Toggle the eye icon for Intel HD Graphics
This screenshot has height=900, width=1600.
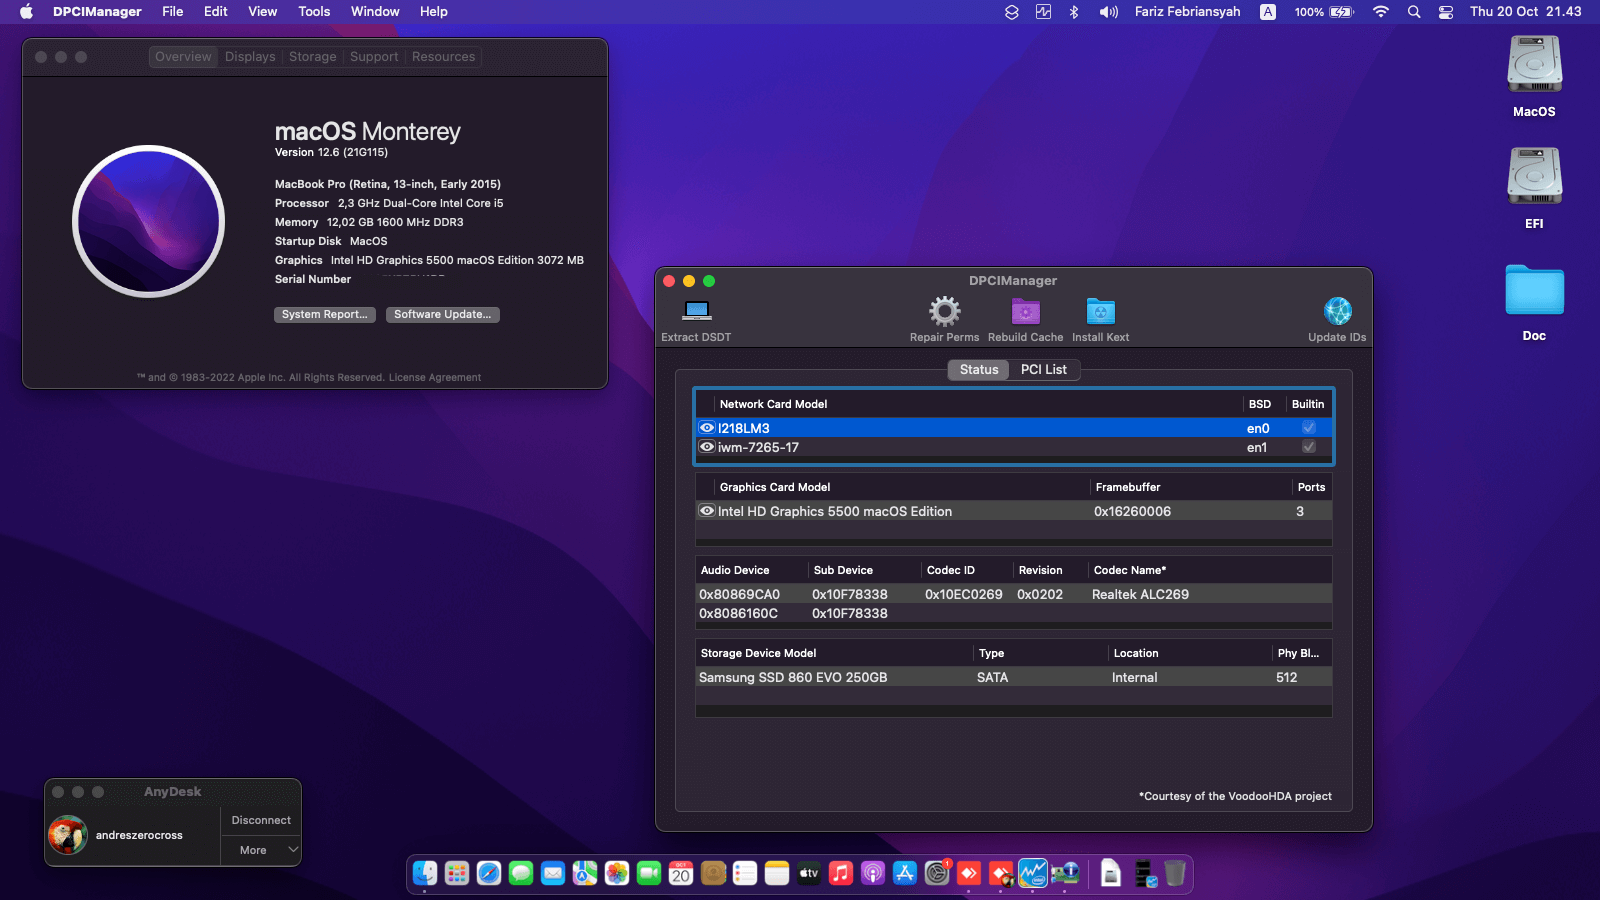pos(707,511)
